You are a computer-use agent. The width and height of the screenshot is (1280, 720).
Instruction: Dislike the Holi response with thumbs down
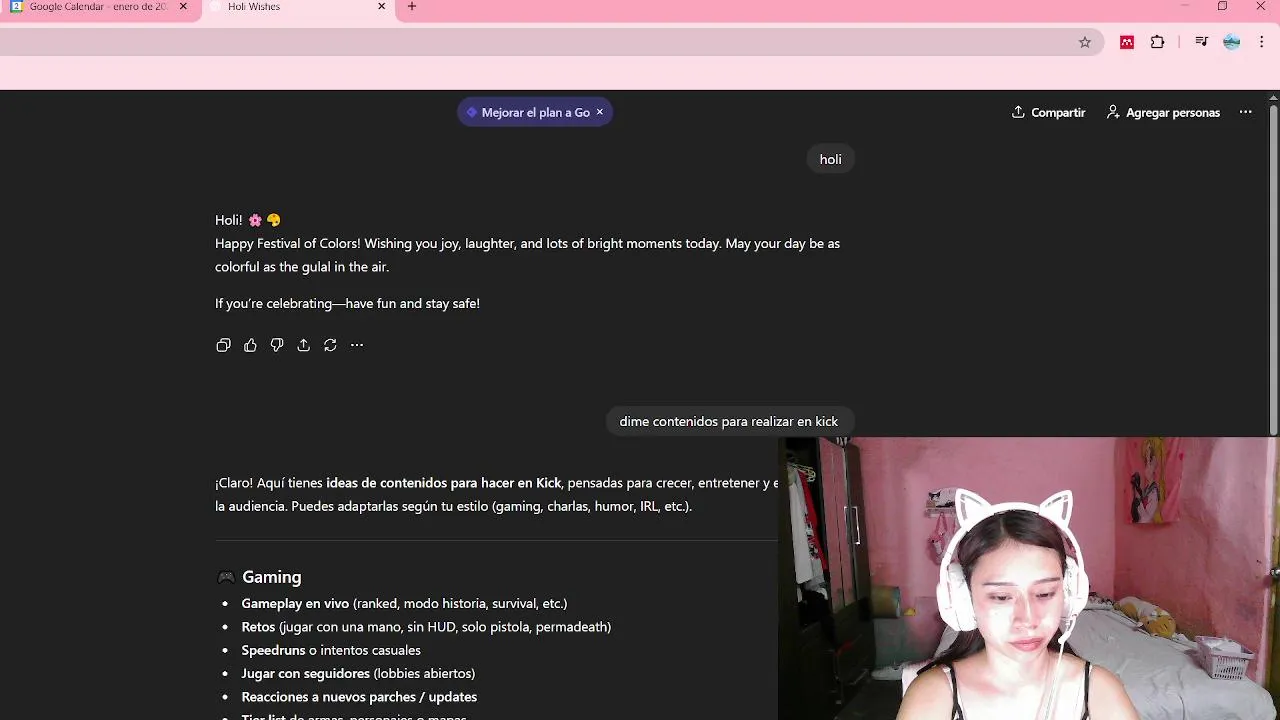pos(277,345)
